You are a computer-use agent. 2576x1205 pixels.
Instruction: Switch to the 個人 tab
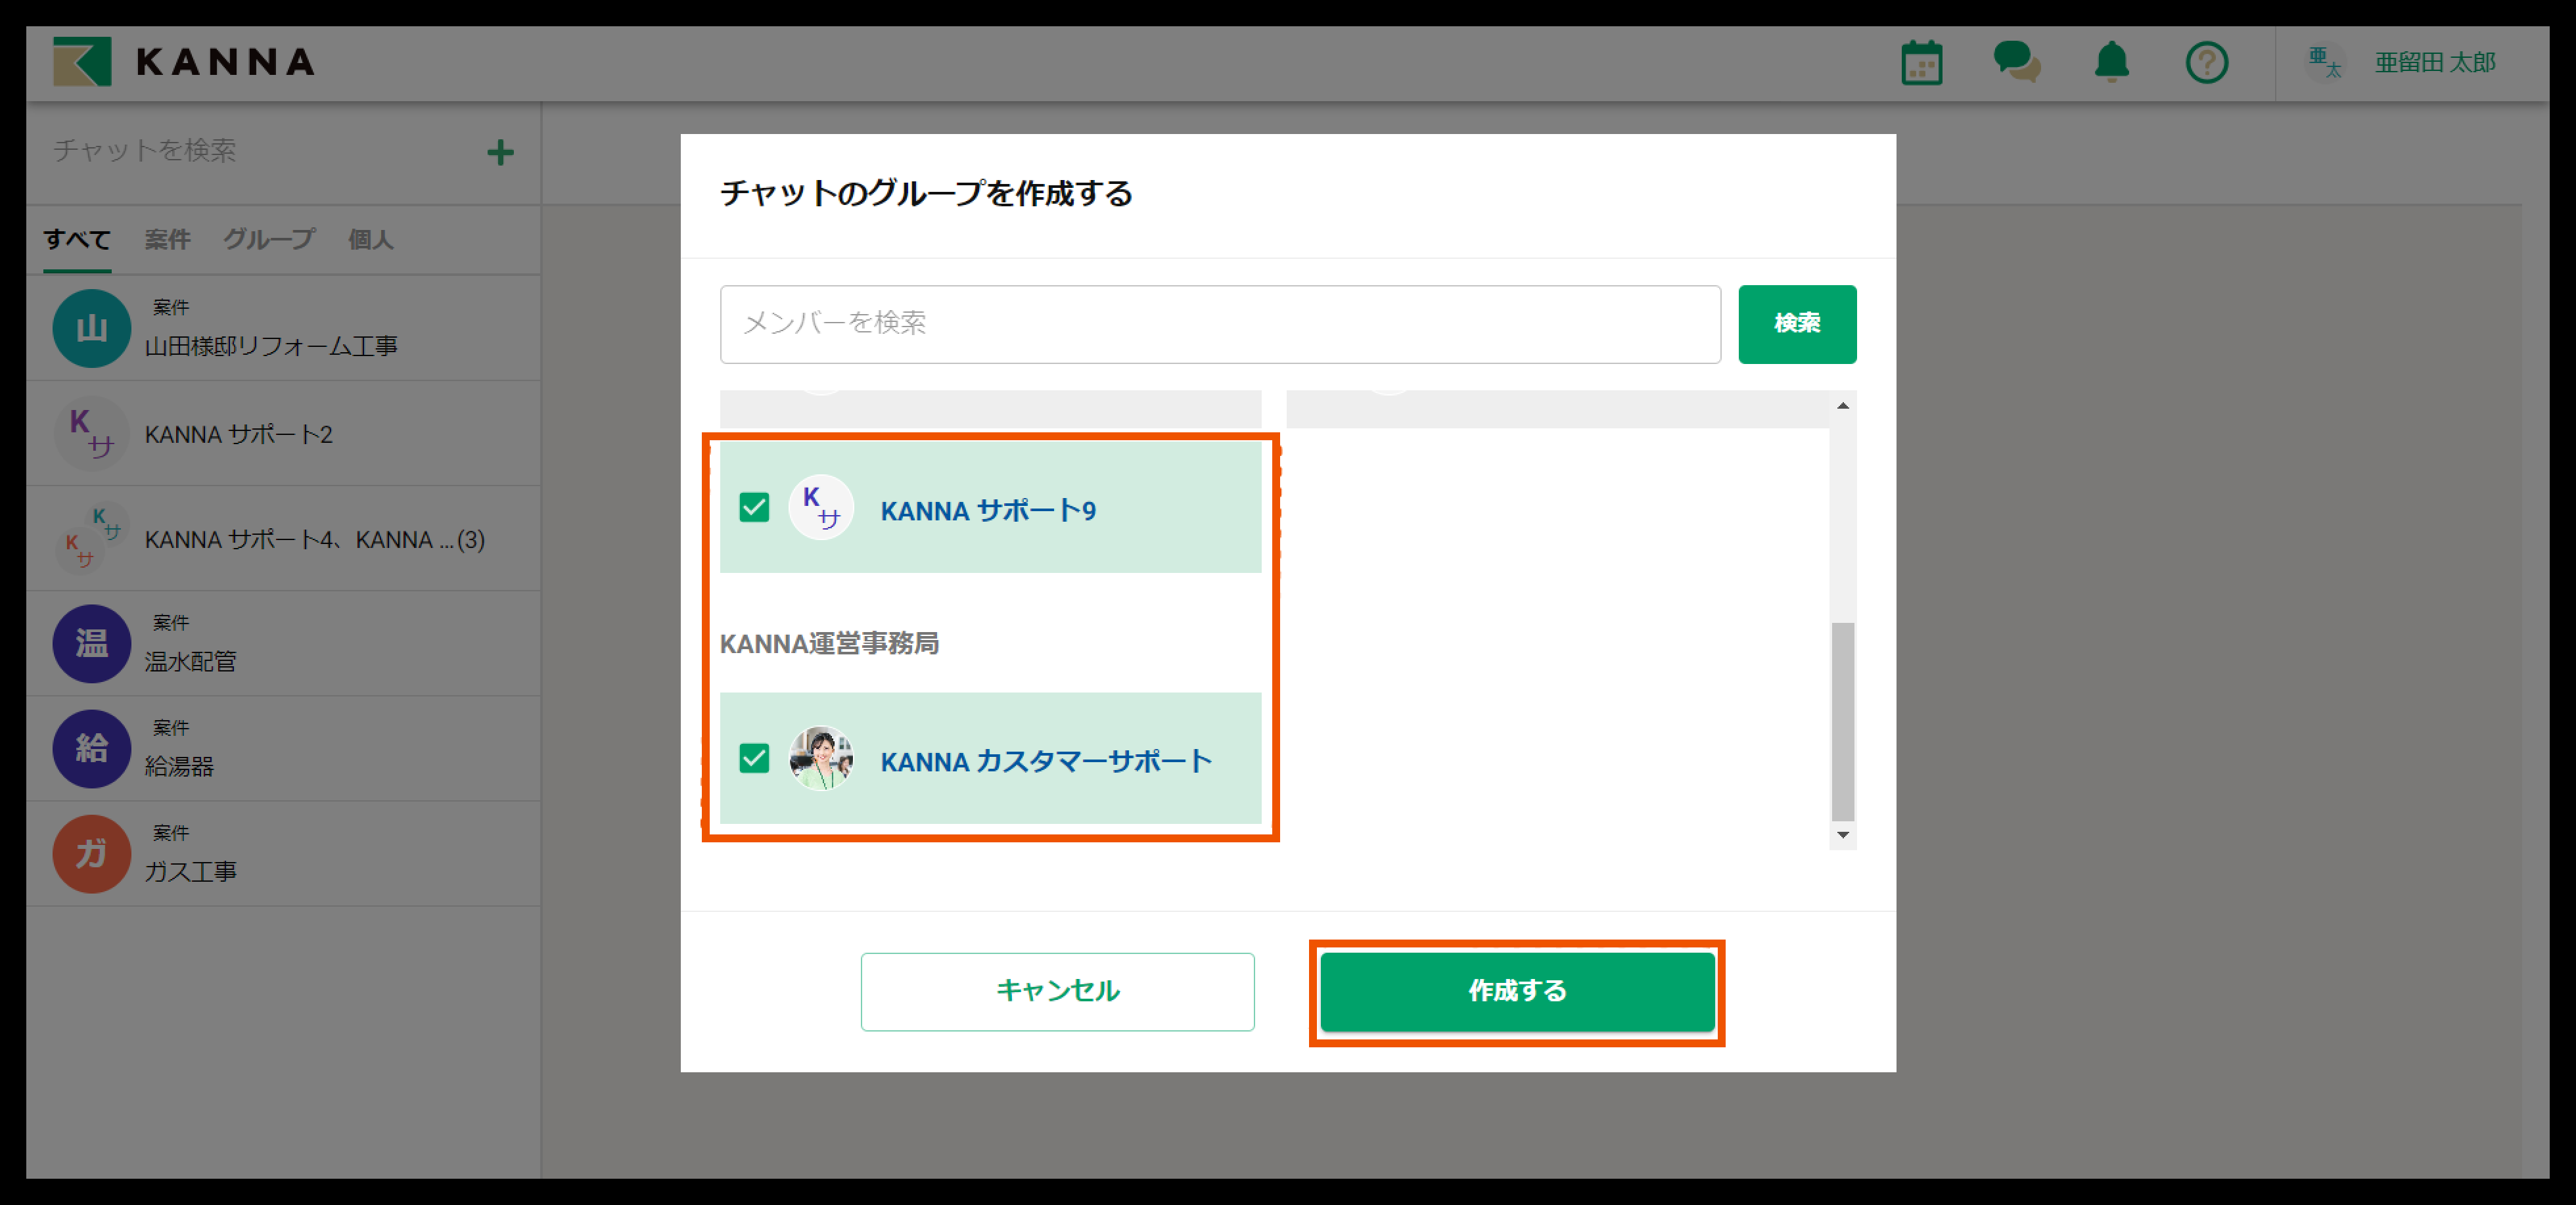(x=370, y=239)
